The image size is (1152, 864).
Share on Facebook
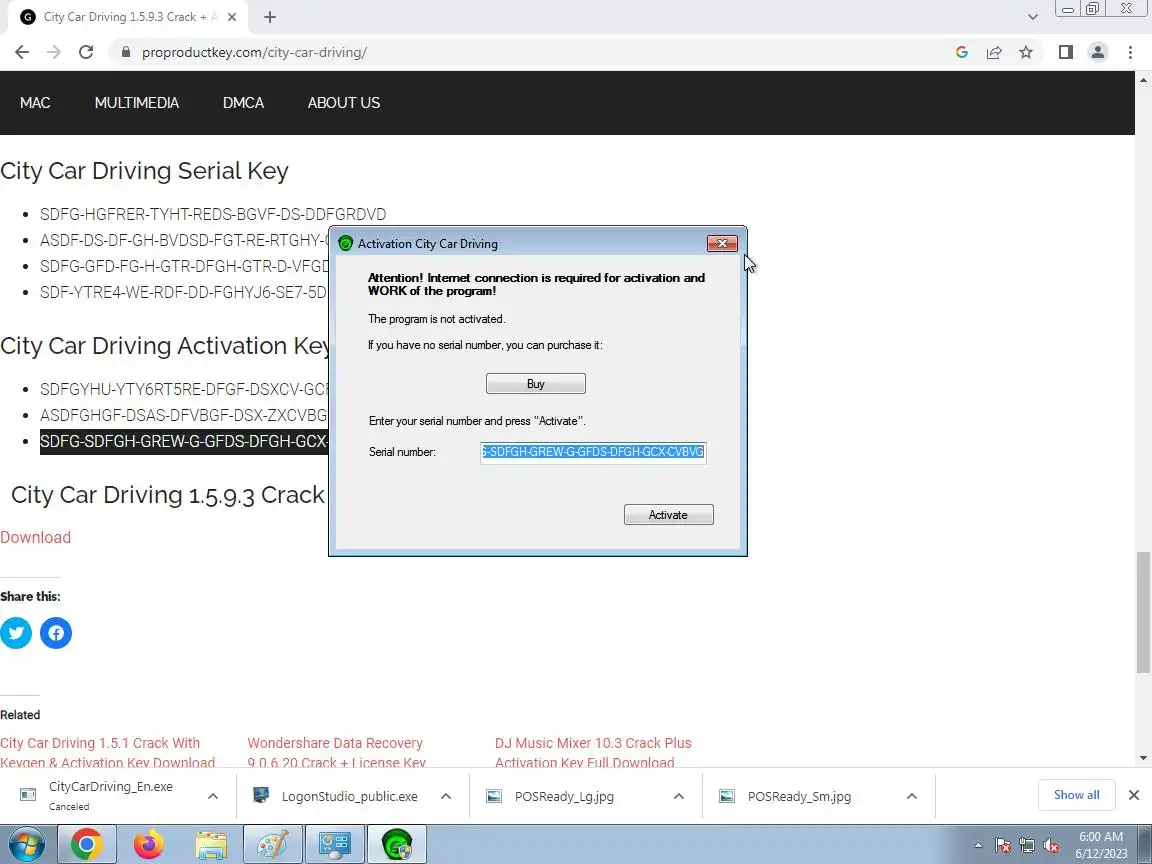pyautogui.click(x=56, y=633)
